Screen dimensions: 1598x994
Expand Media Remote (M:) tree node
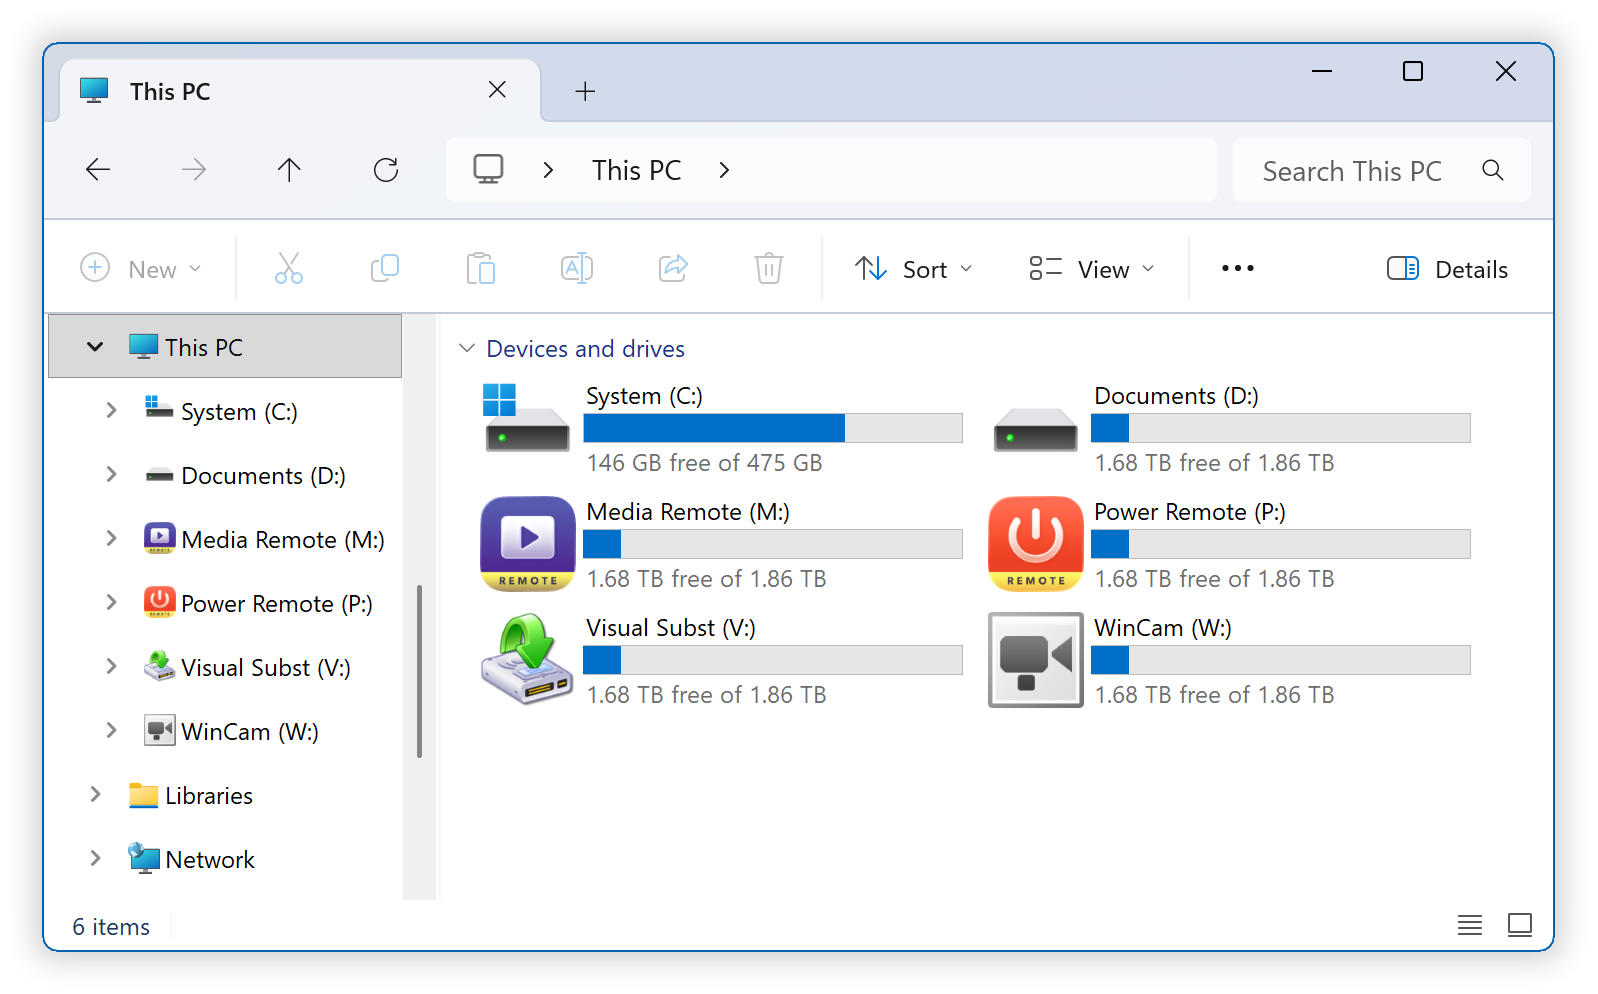111,539
